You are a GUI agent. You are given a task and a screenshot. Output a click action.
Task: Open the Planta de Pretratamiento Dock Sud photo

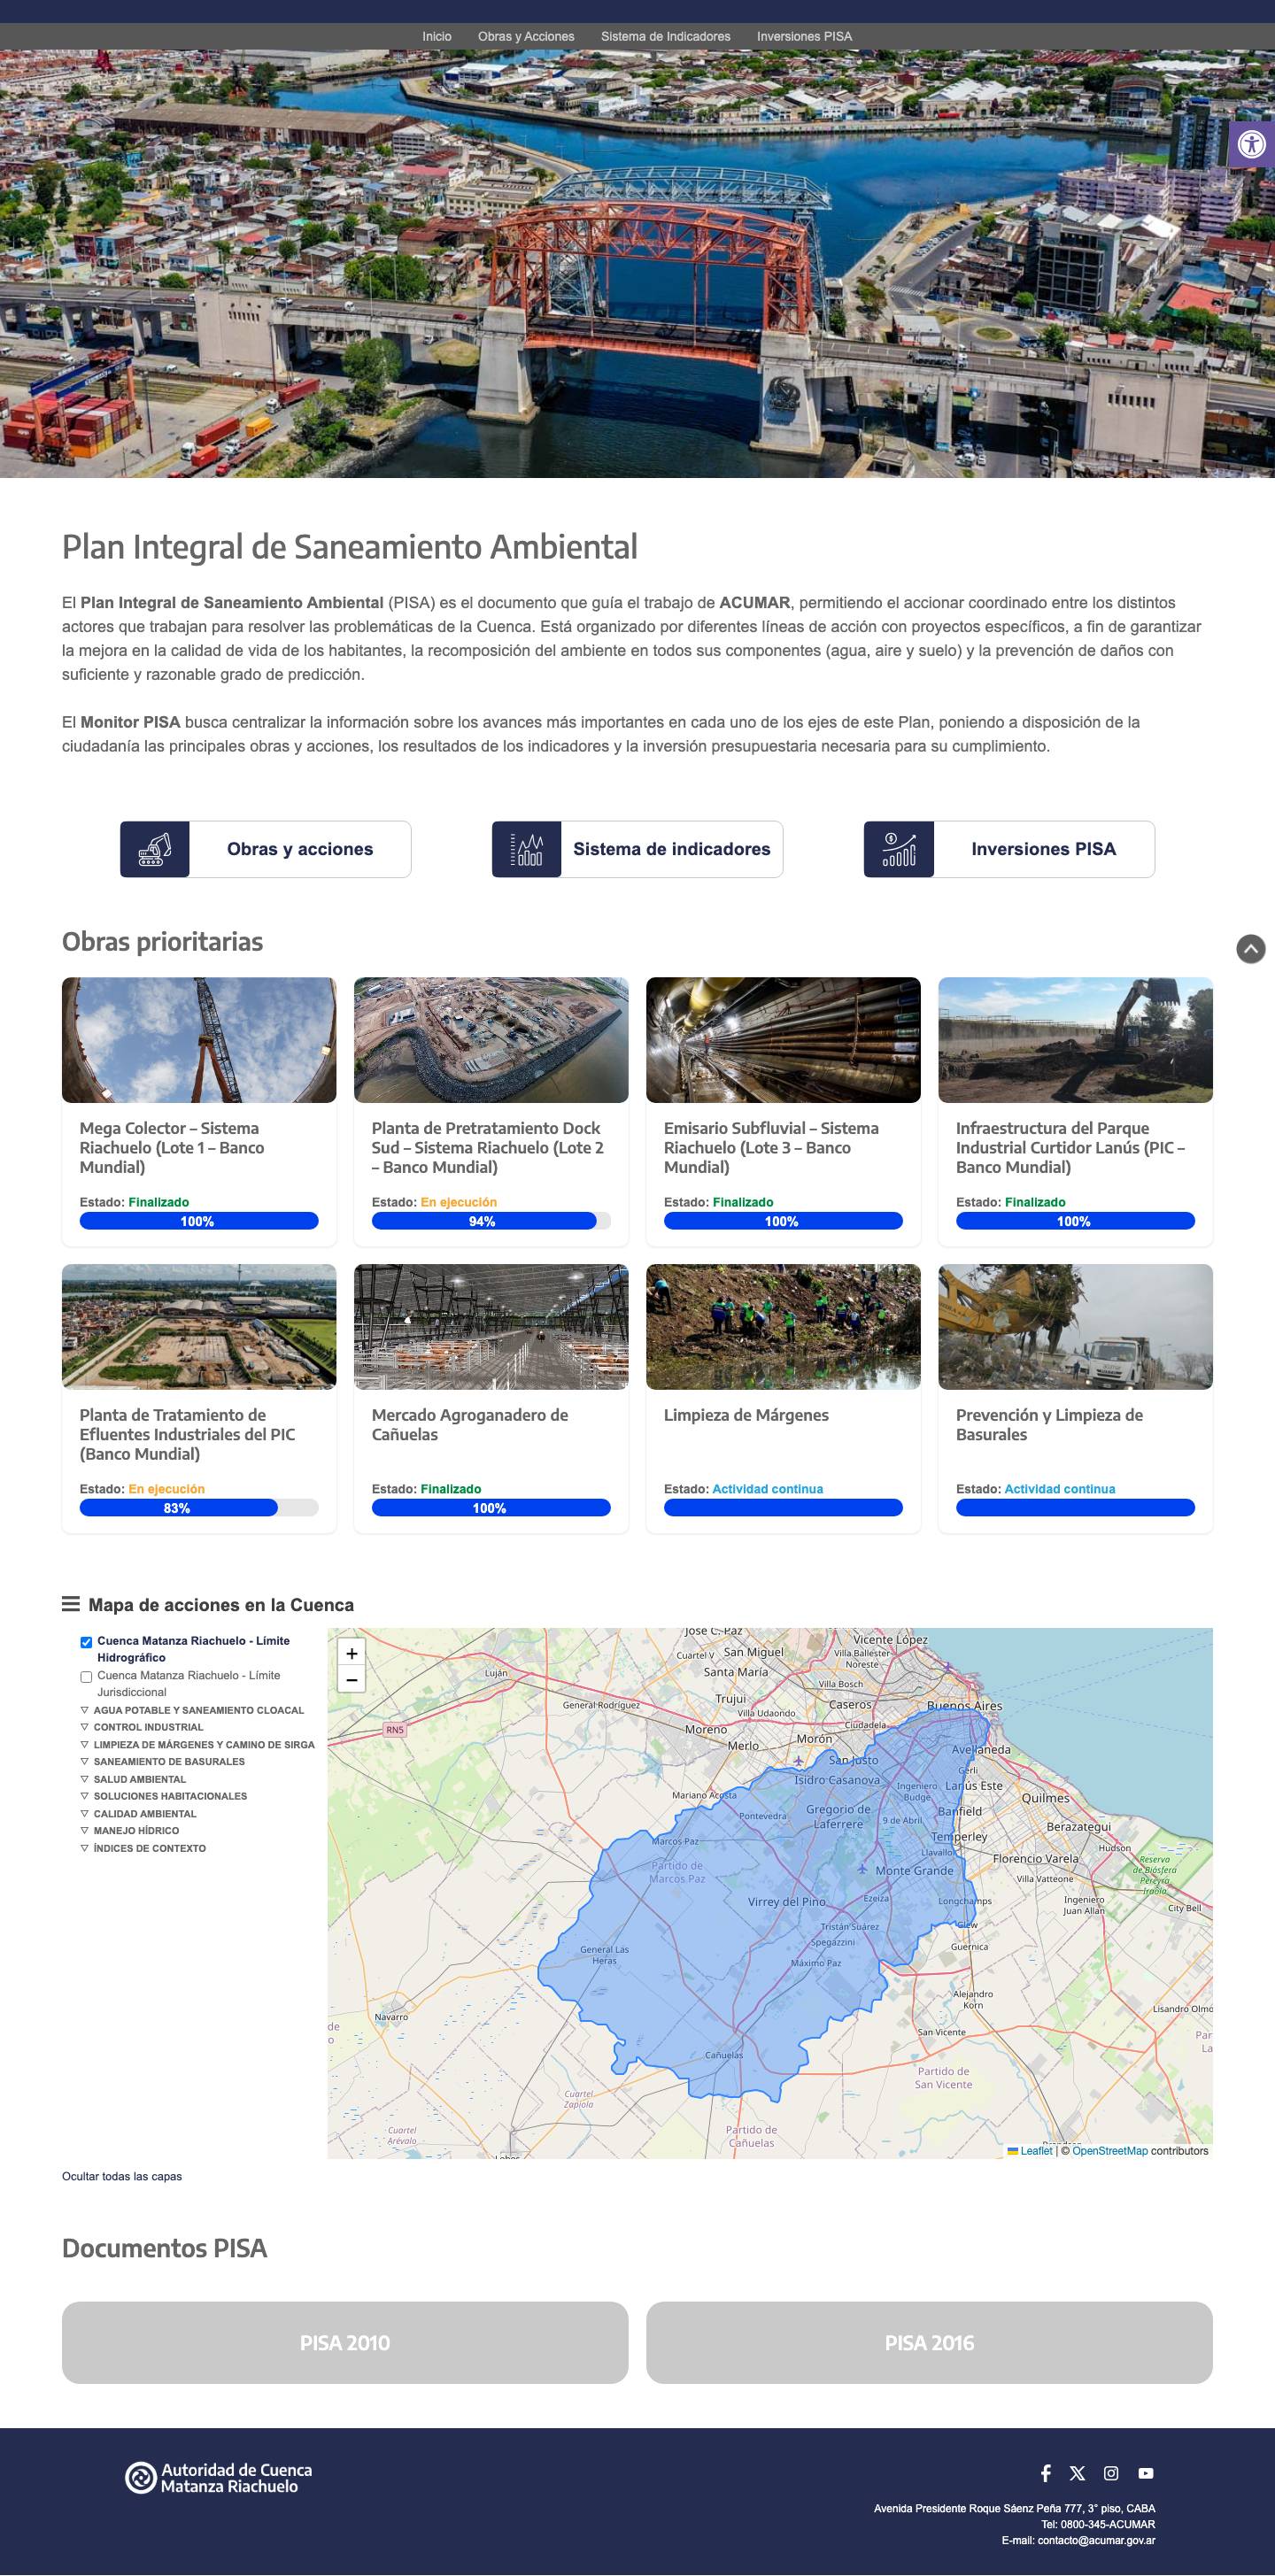(x=491, y=1040)
